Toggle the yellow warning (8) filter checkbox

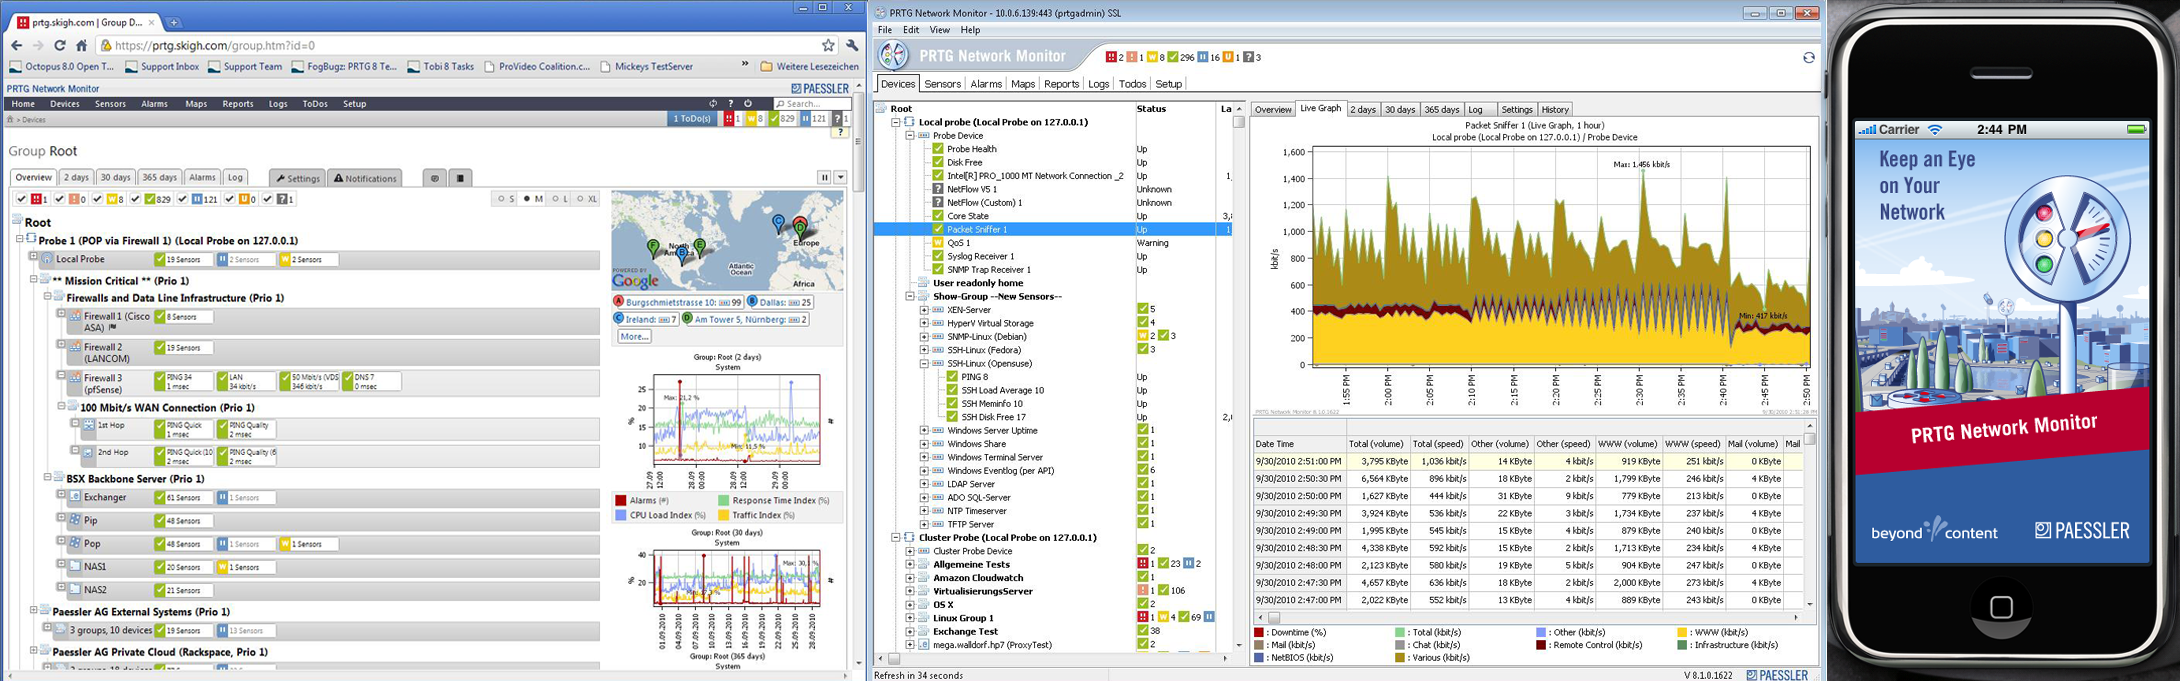pos(98,199)
